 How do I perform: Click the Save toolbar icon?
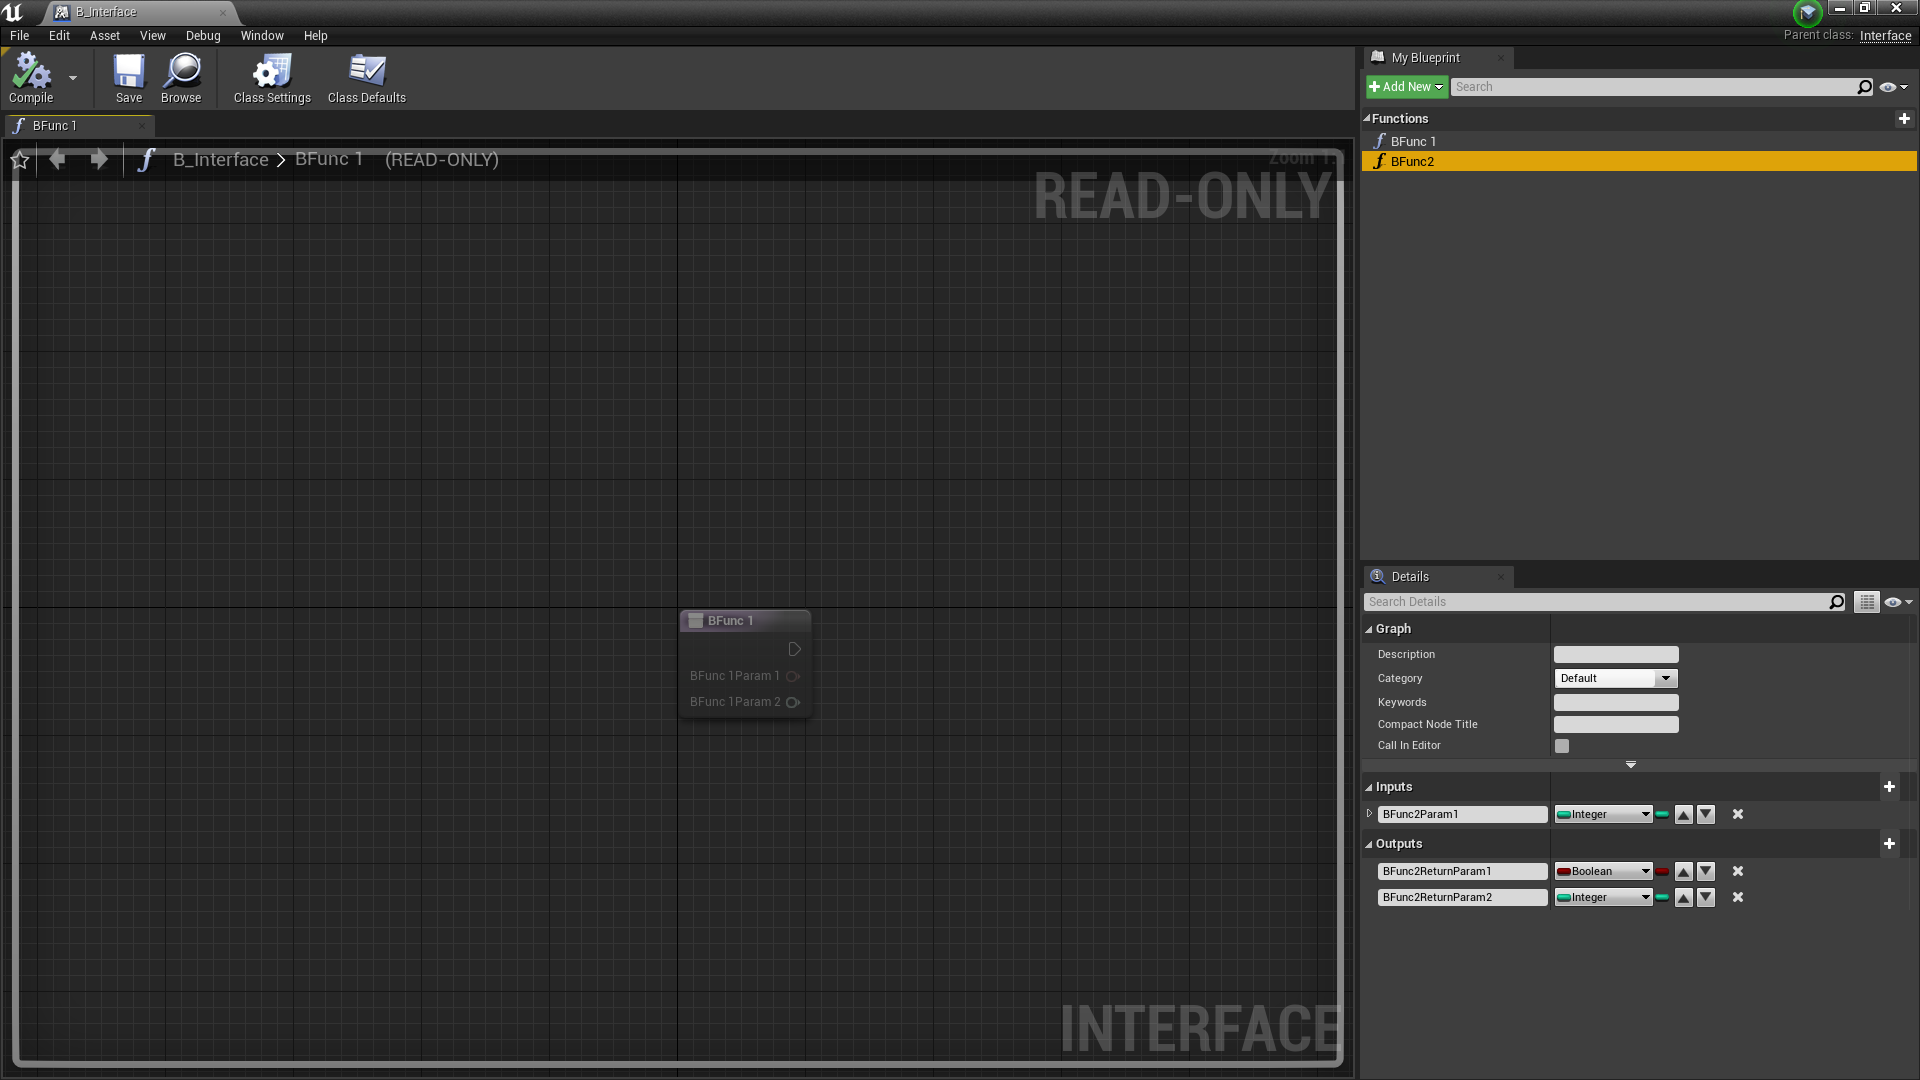(128, 71)
